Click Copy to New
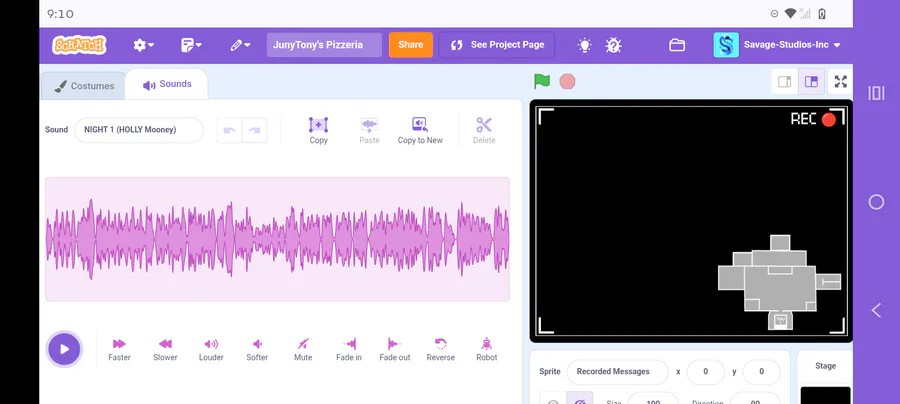Image resolution: width=900 pixels, height=404 pixels. coord(420,131)
